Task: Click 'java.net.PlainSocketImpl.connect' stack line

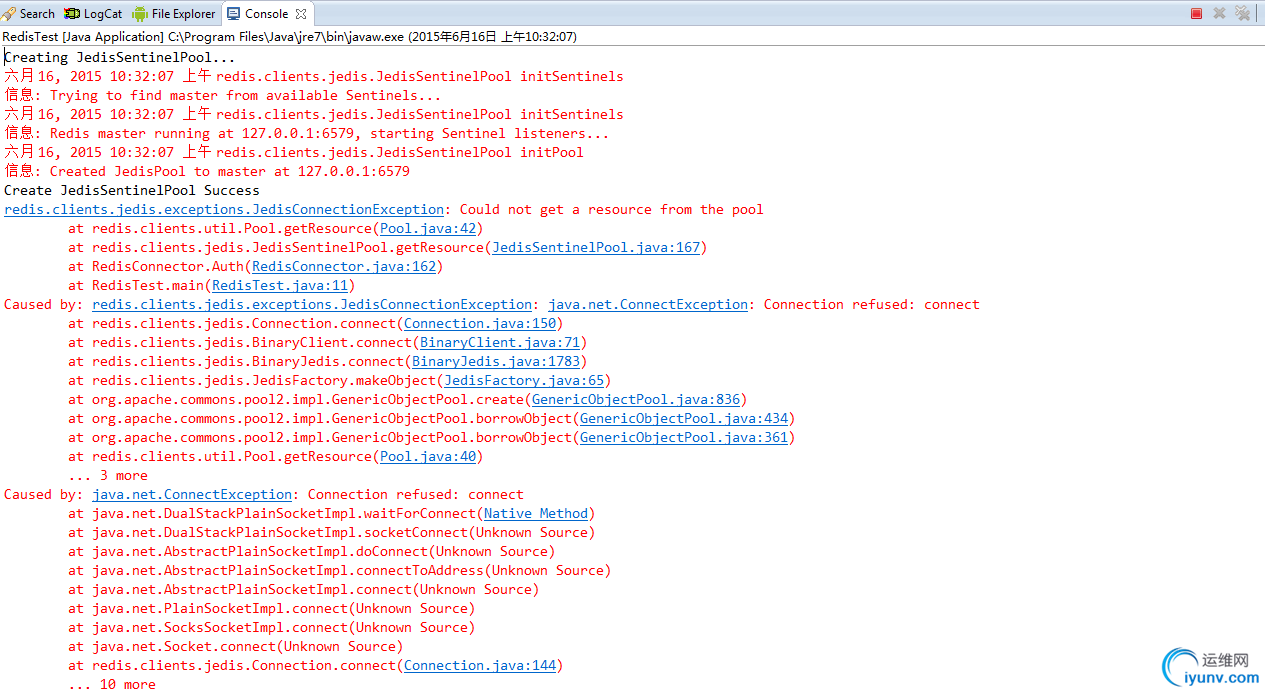Action: pos(272,608)
